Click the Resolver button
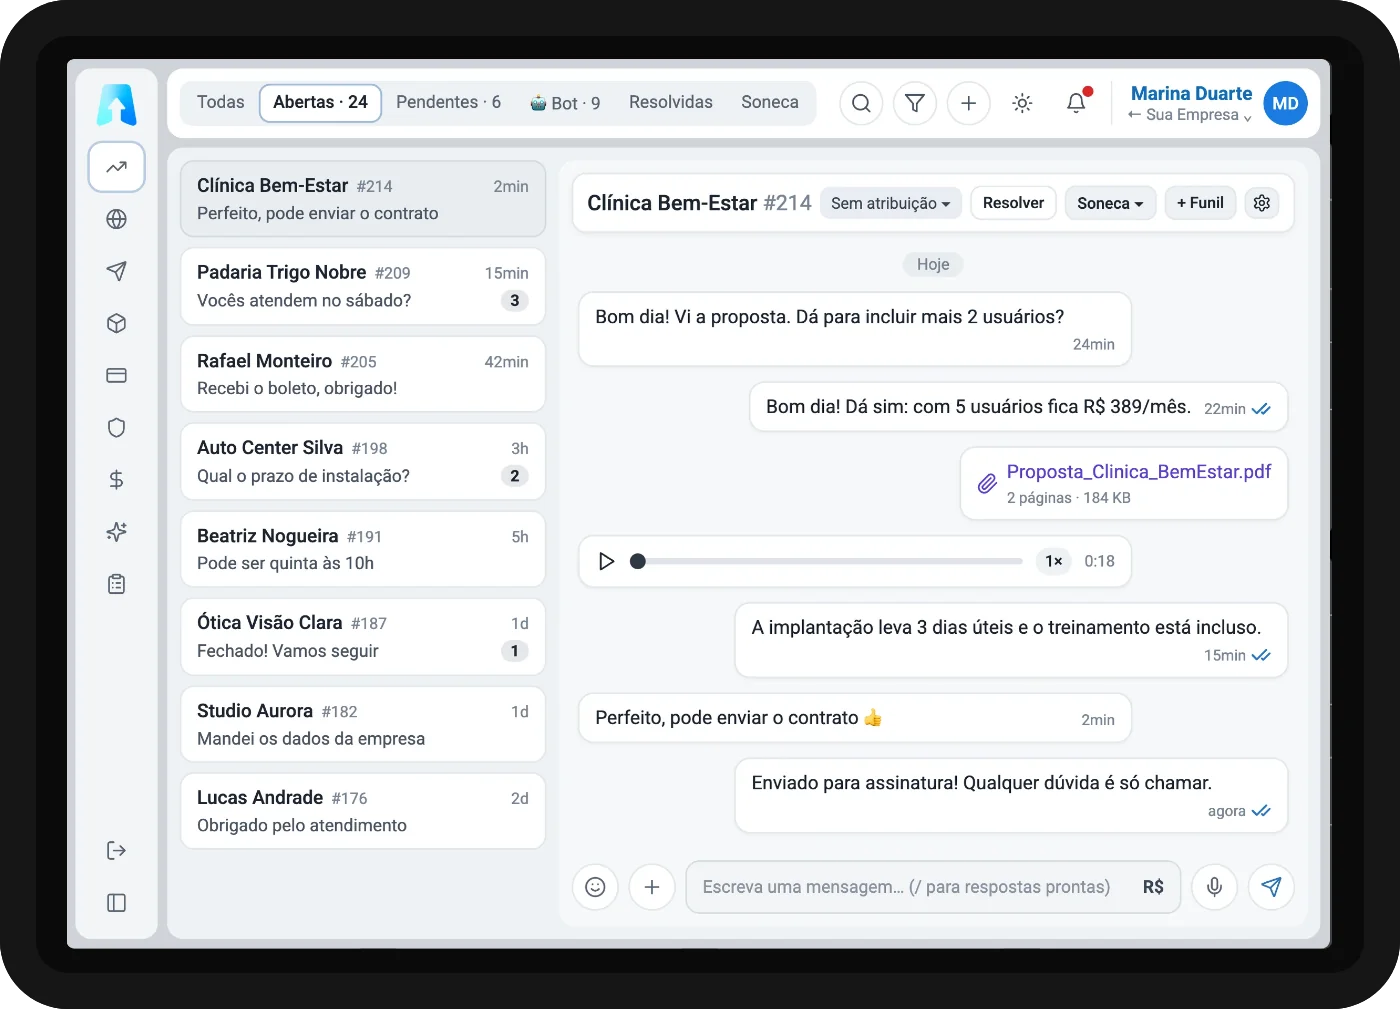This screenshot has width=1400, height=1009. pos(1013,203)
